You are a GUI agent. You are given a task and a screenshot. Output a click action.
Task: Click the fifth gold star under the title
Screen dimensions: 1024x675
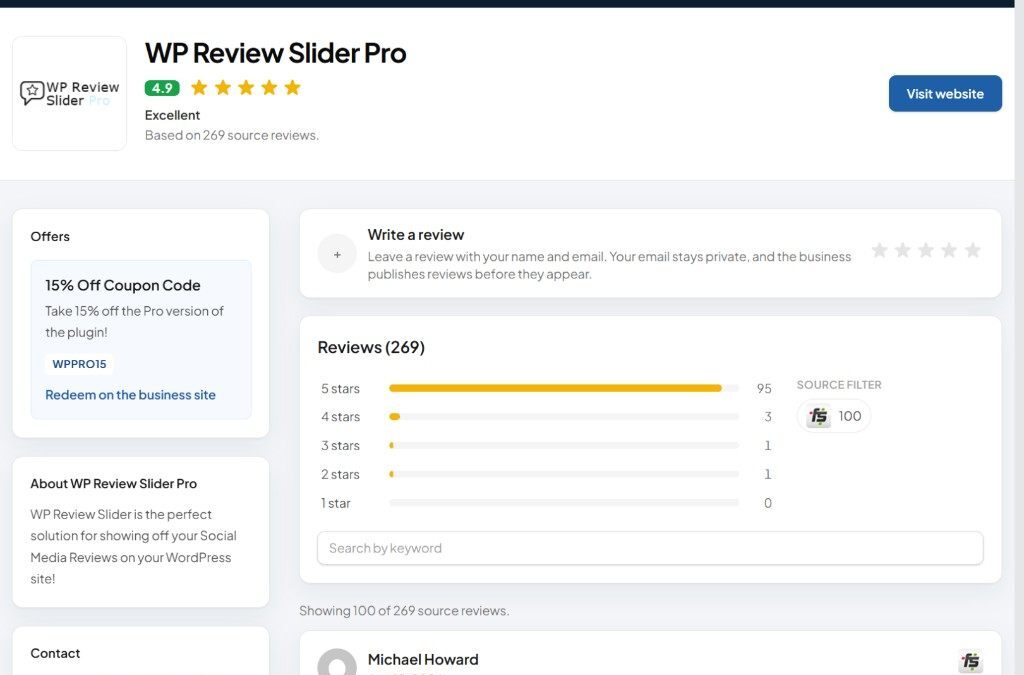(293, 87)
